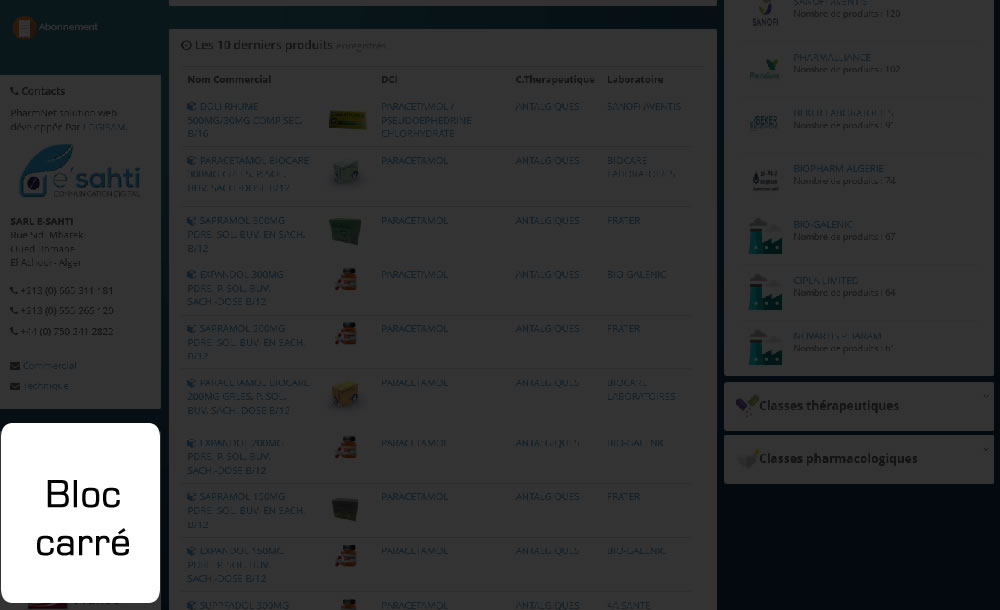Viewport: 1000px width, 610px height.
Task: Follow the LOGIRAM developer link
Action: (105, 127)
